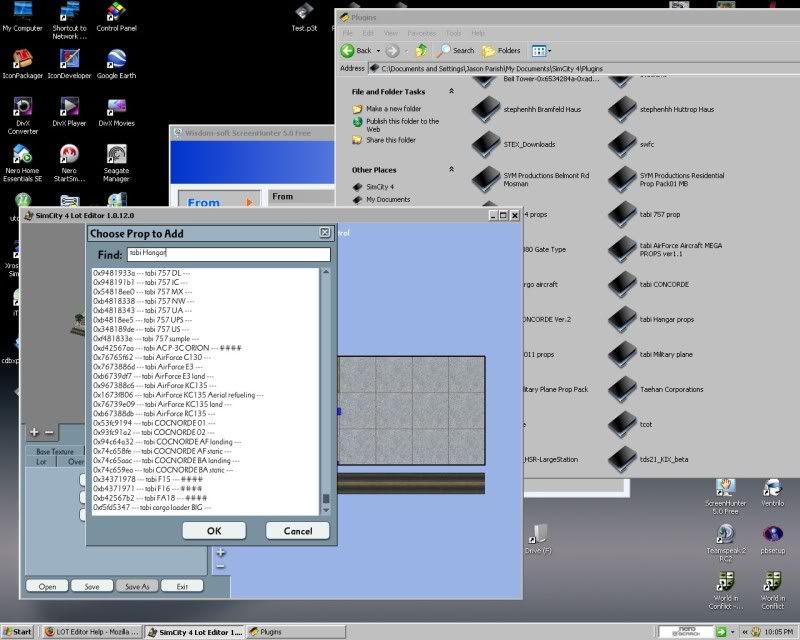Click Back arrow in Plugins window
The width and height of the screenshot is (800, 640).
click(356, 51)
